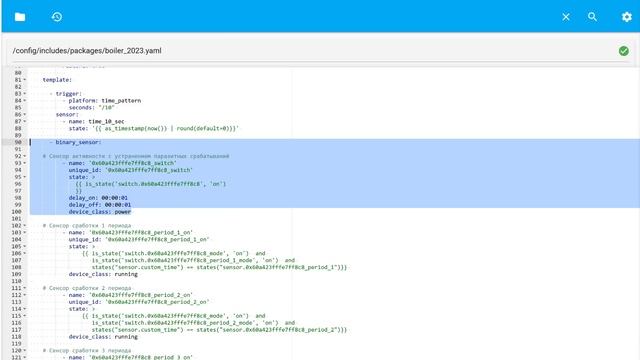The width and height of the screenshot is (640, 360).
Task: Close the current file with the X icon
Action: click(566, 17)
